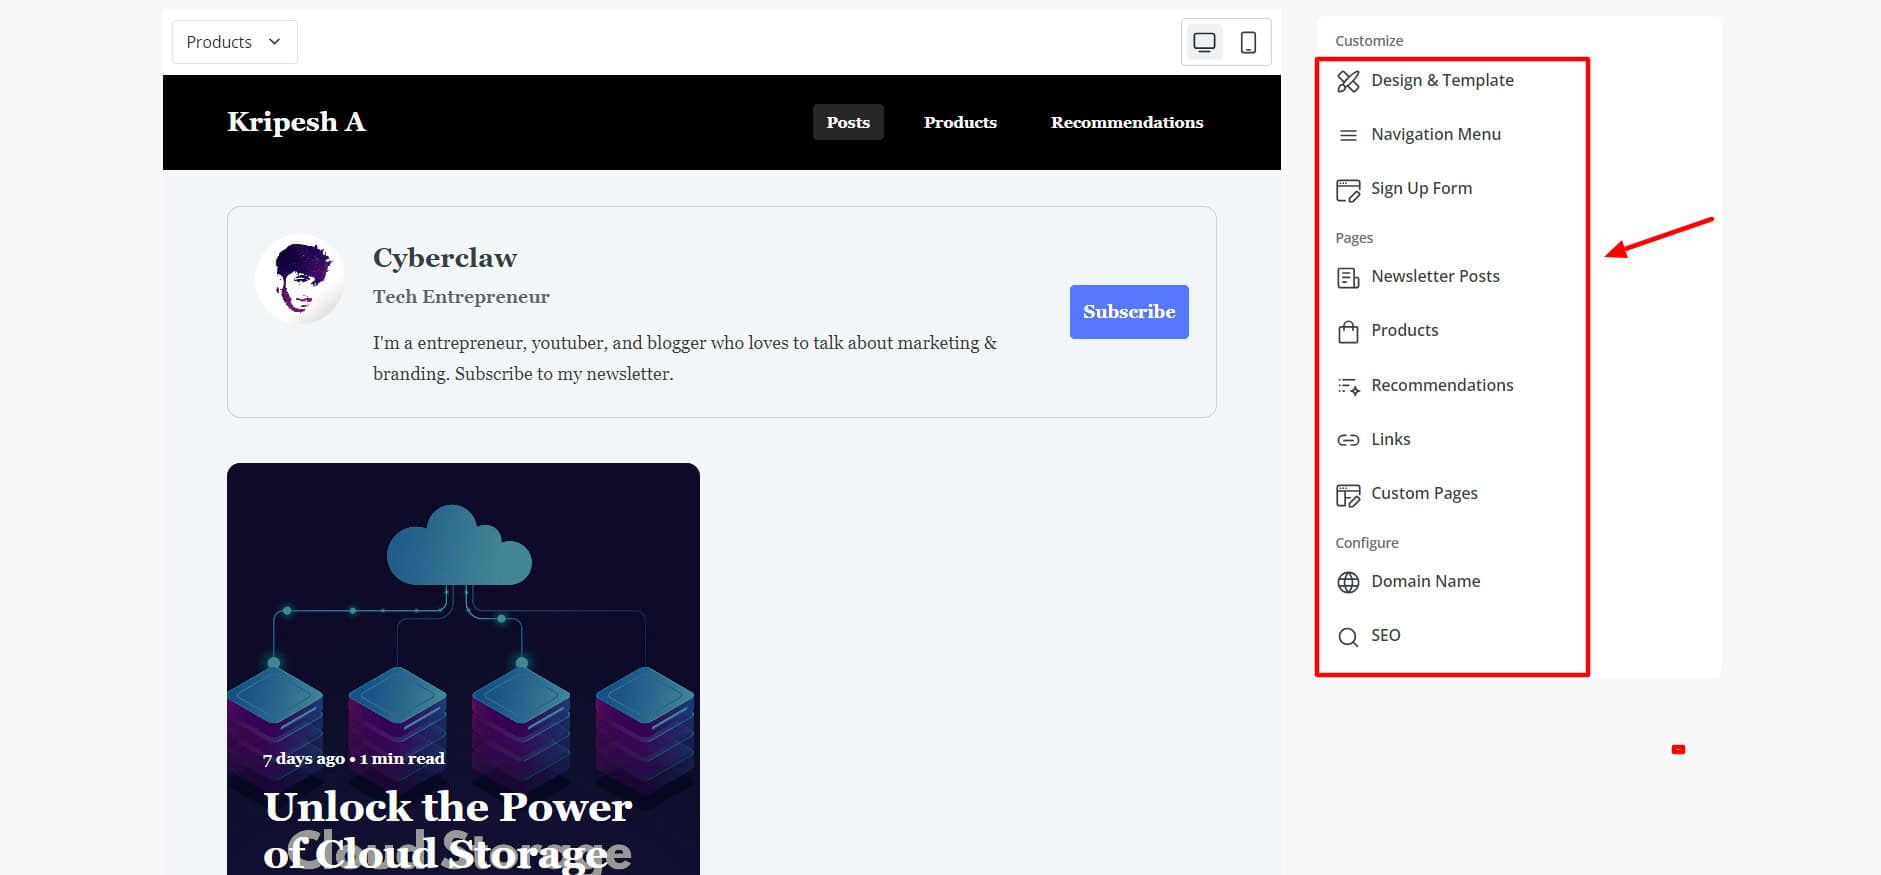The image size is (1881, 875).
Task: Click the Sign Up Form icon
Action: 1348,190
